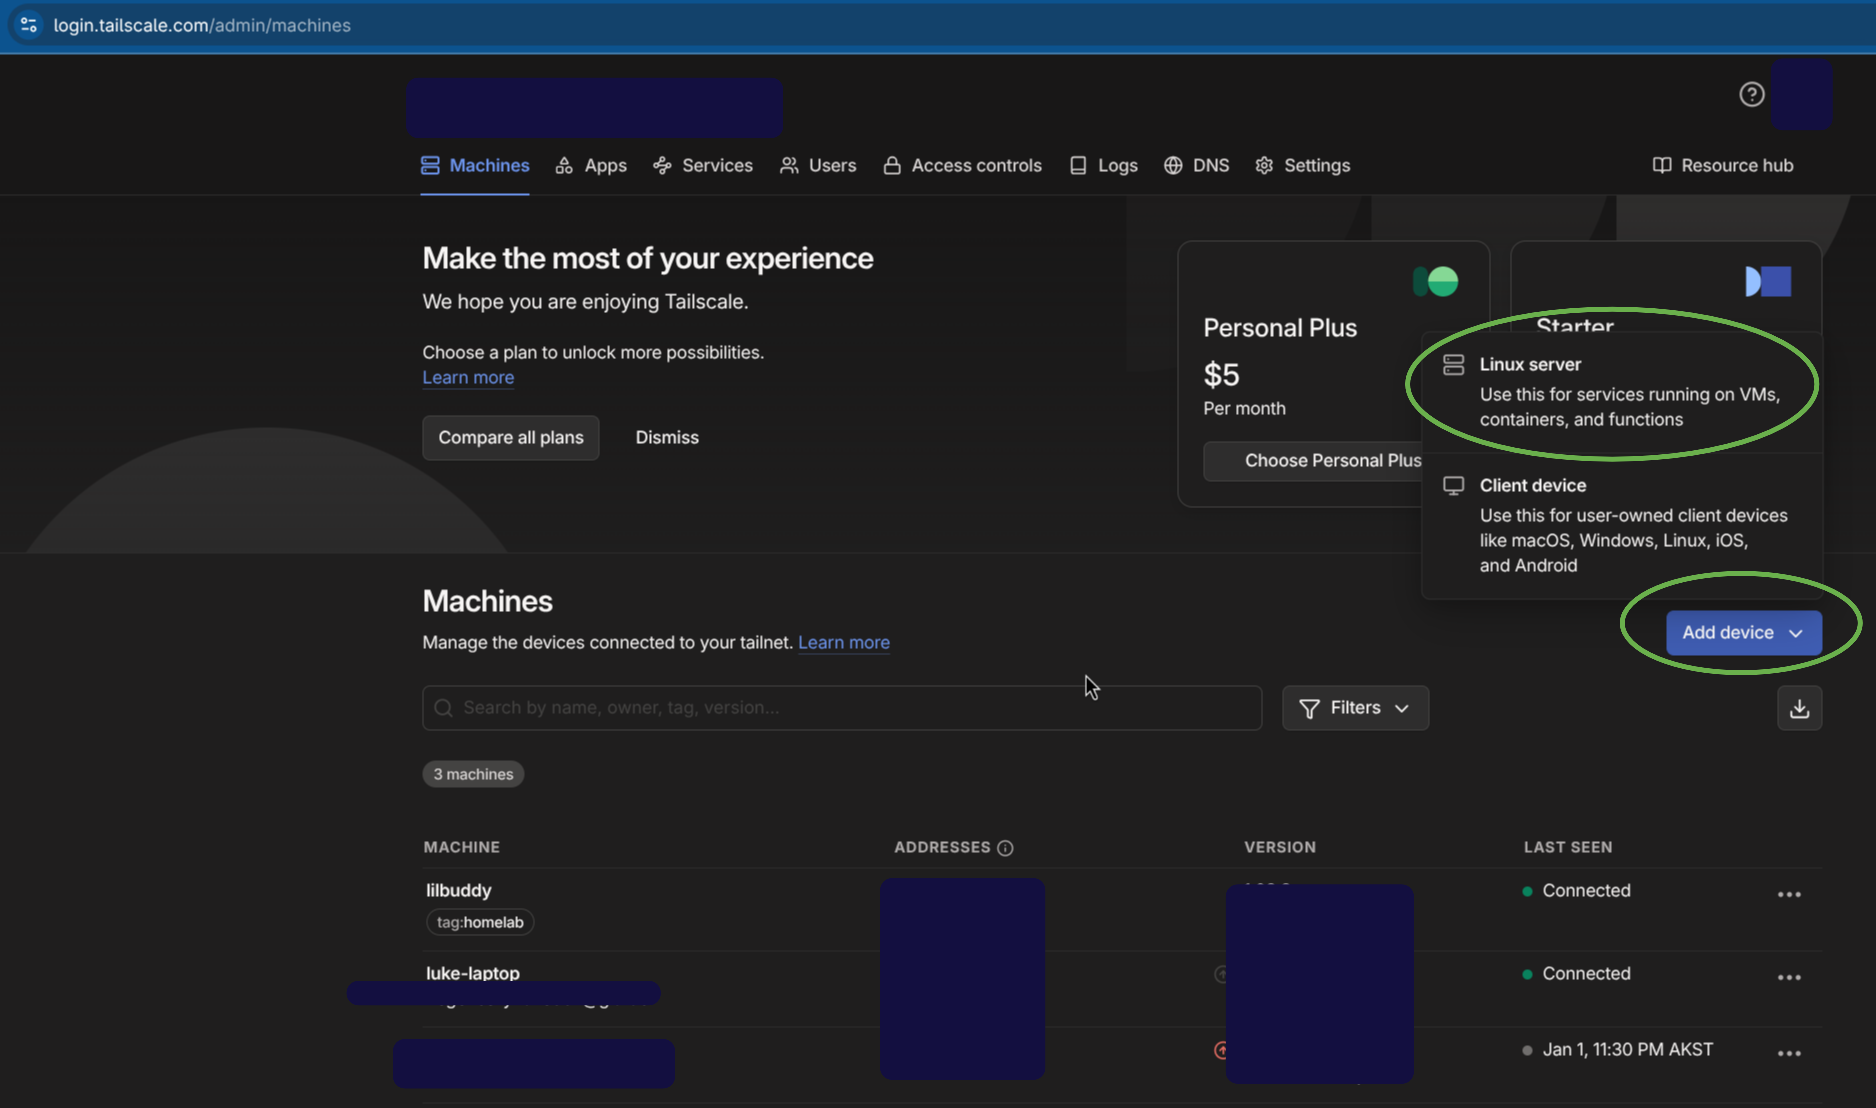This screenshot has height=1108, width=1876.
Task: Click Choose Personal Plus button
Action: point(1312,461)
